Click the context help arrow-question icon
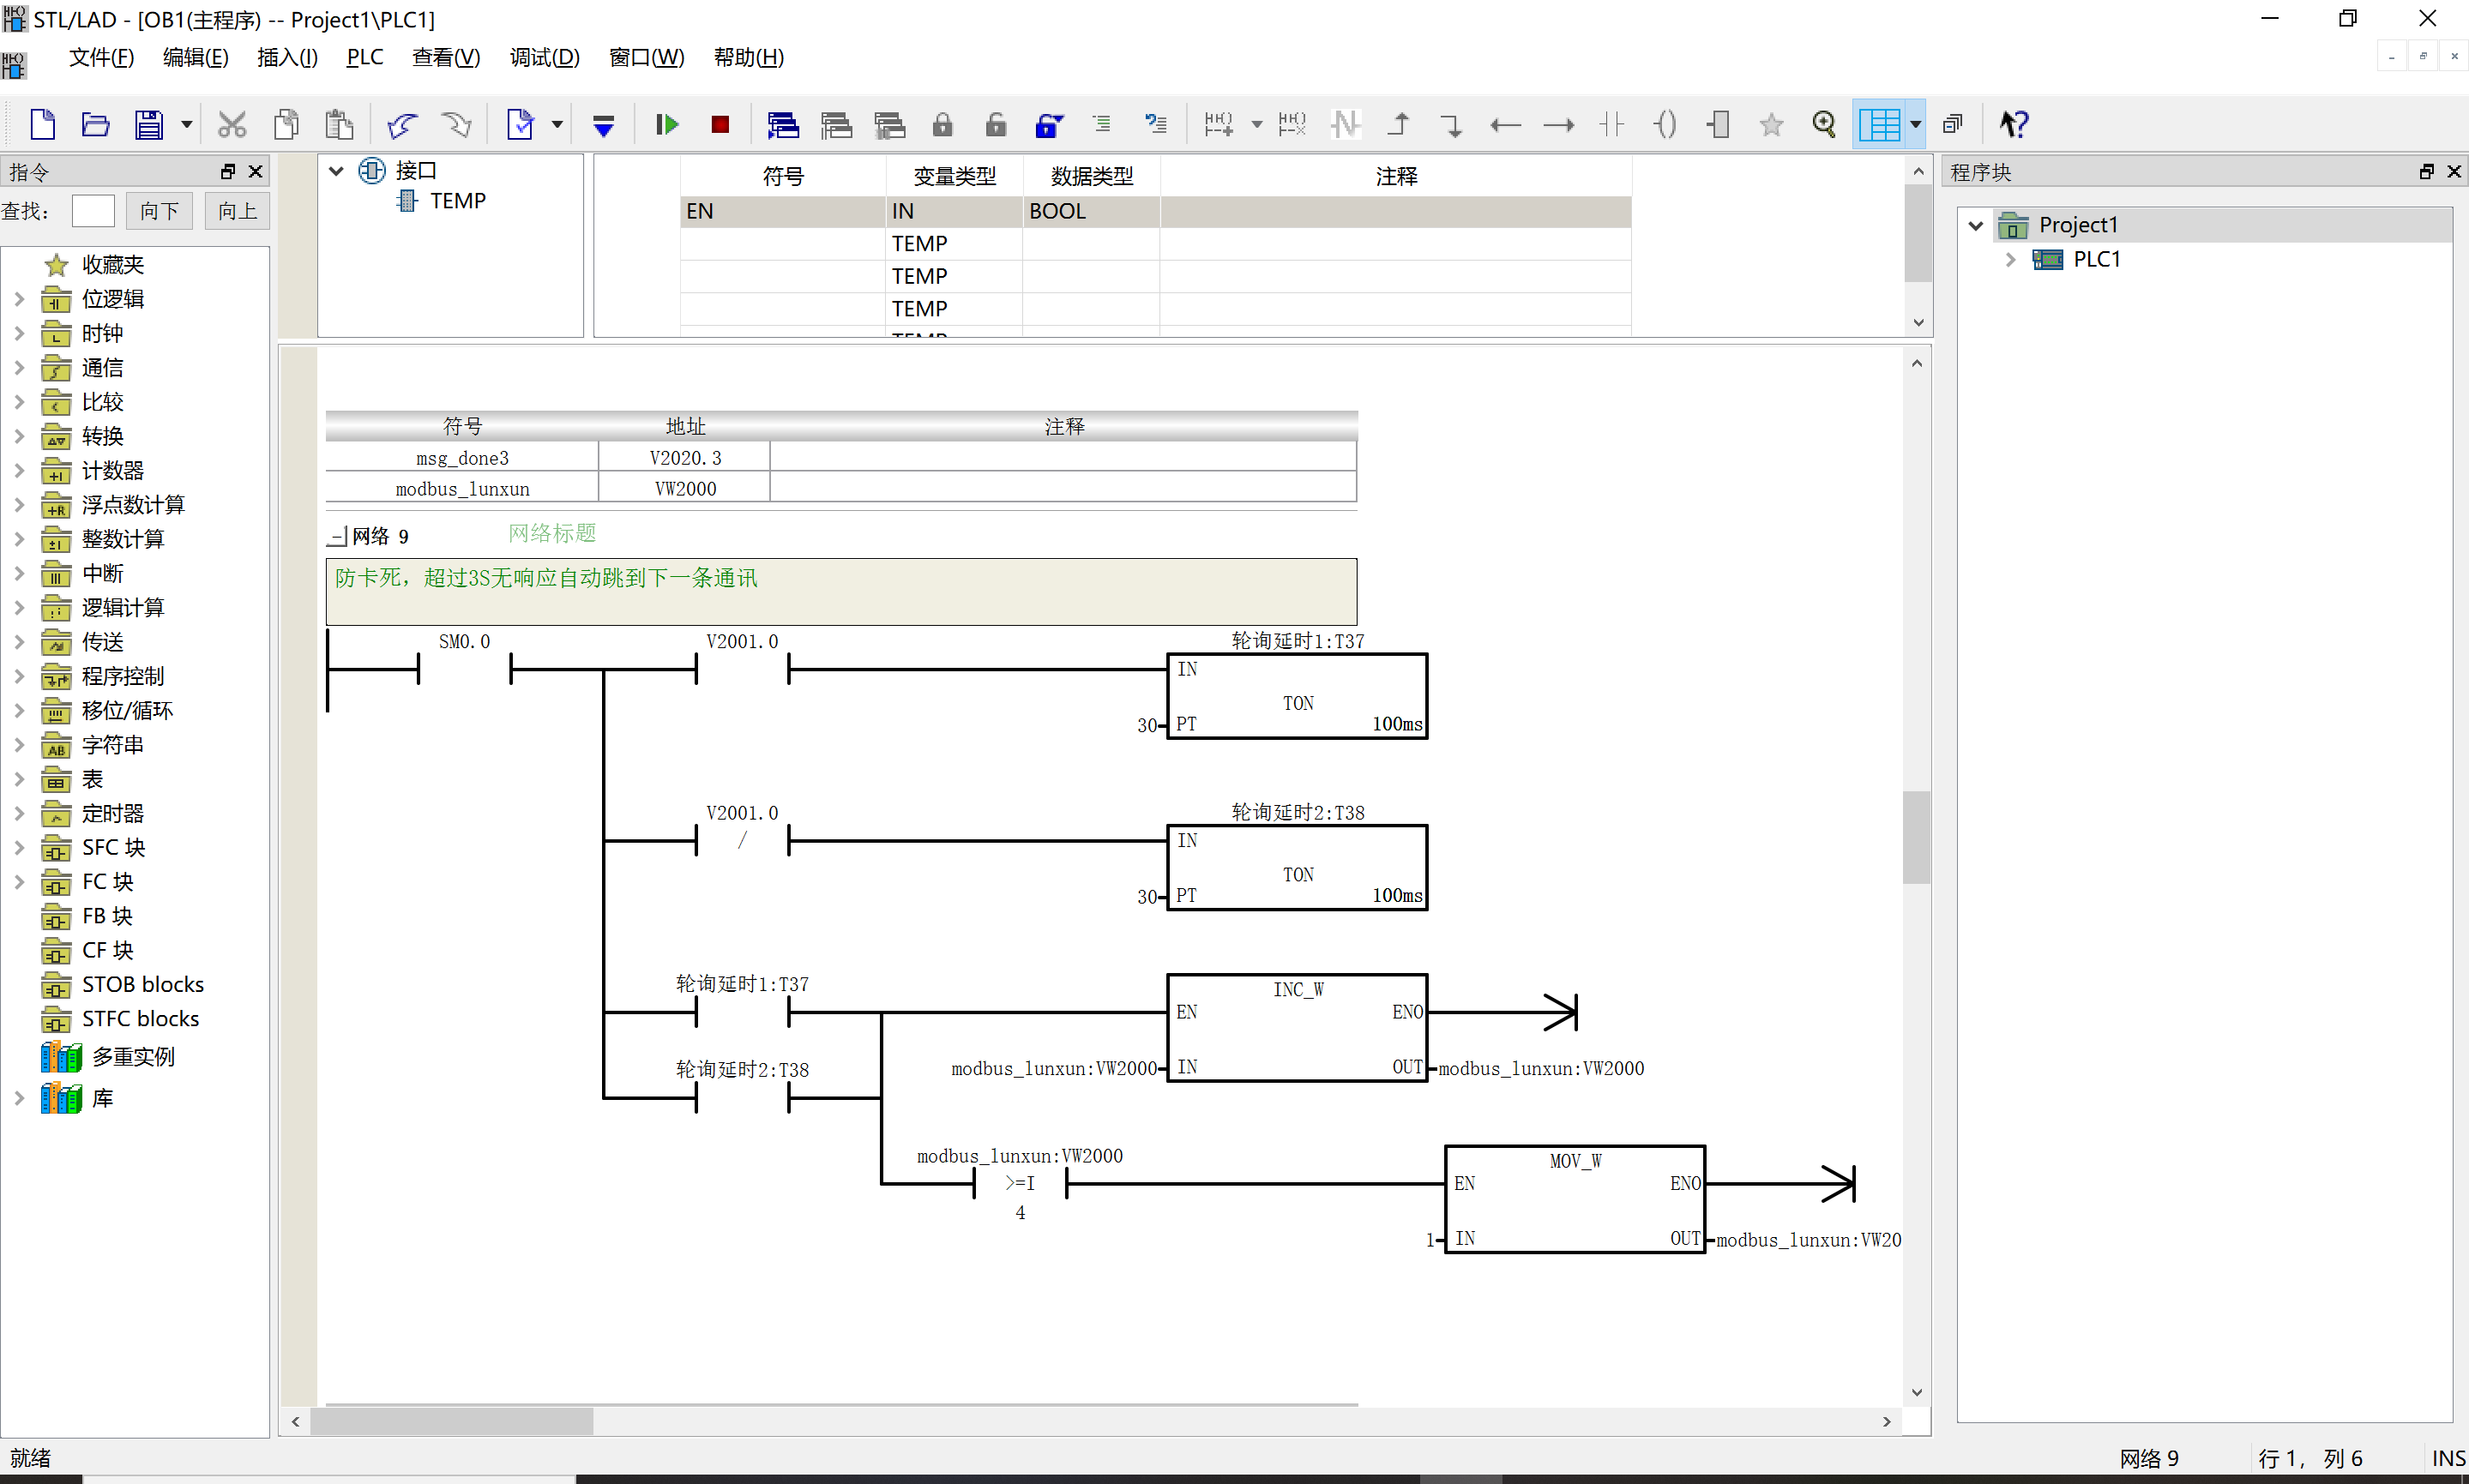Image resolution: width=2469 pixels, height=1484 pixels. point(2013,124)
